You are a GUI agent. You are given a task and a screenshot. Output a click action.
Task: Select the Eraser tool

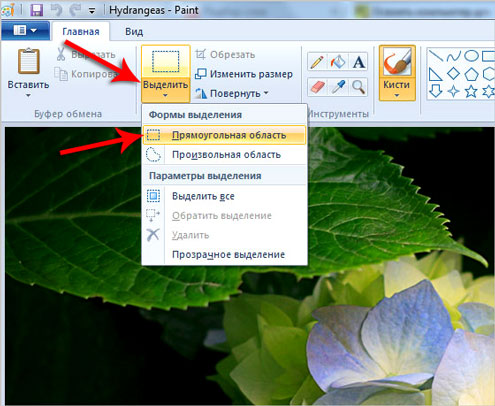pos(317,87)
